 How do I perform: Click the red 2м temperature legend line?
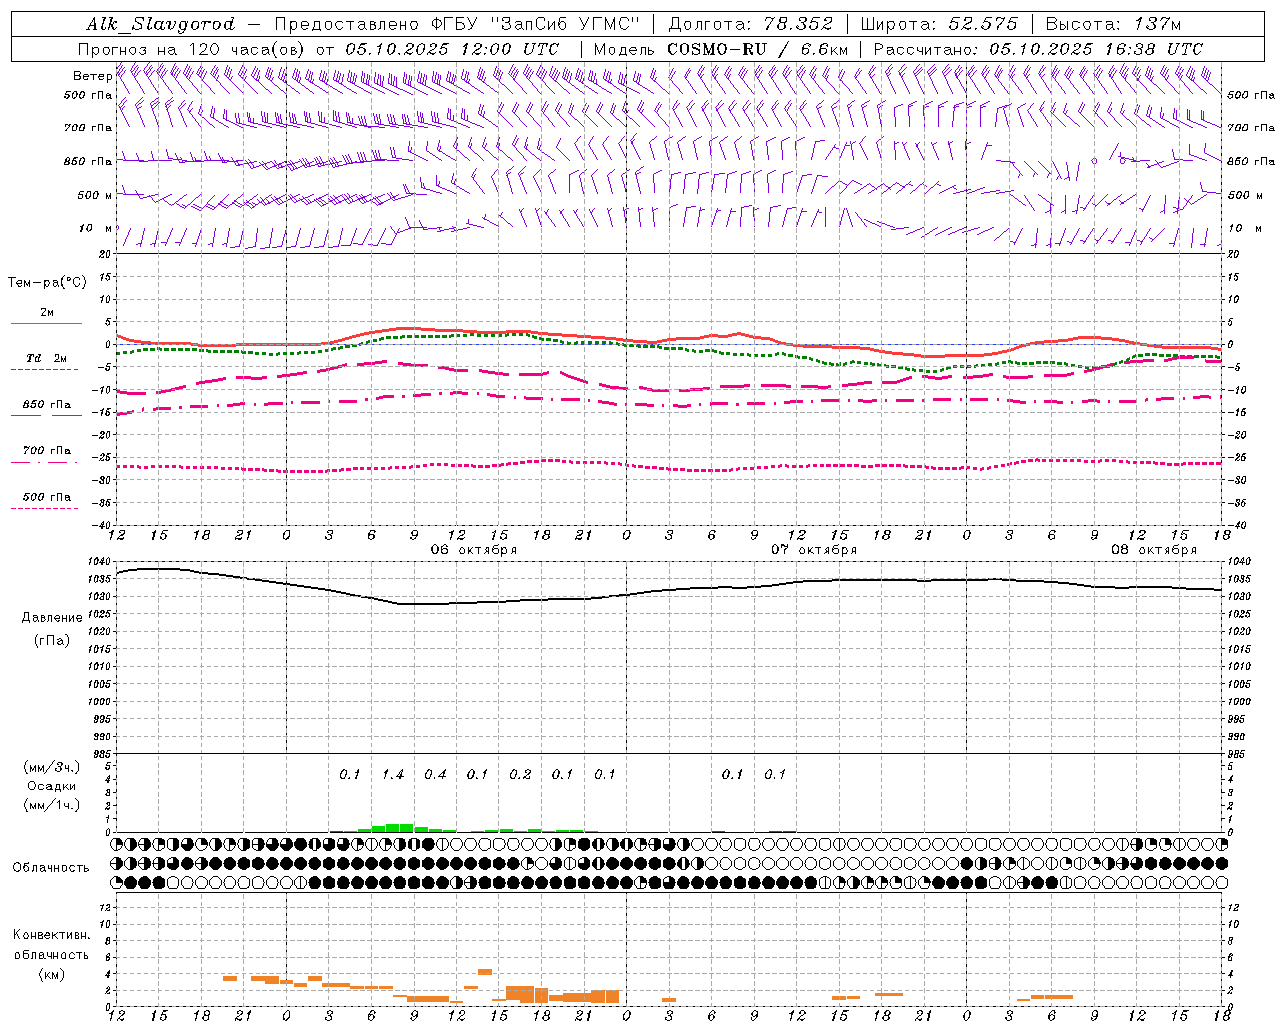[x=45, y=323]
